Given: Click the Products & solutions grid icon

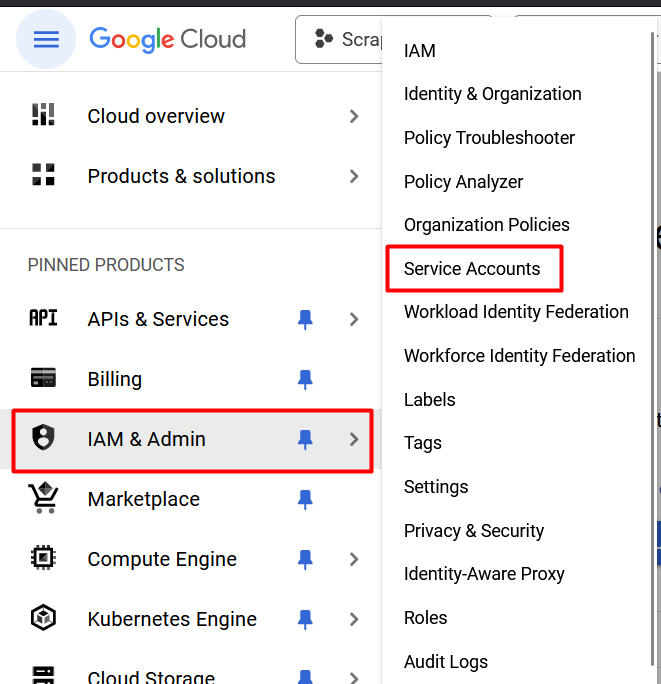Looking at the screenshot, I should 43,174.
